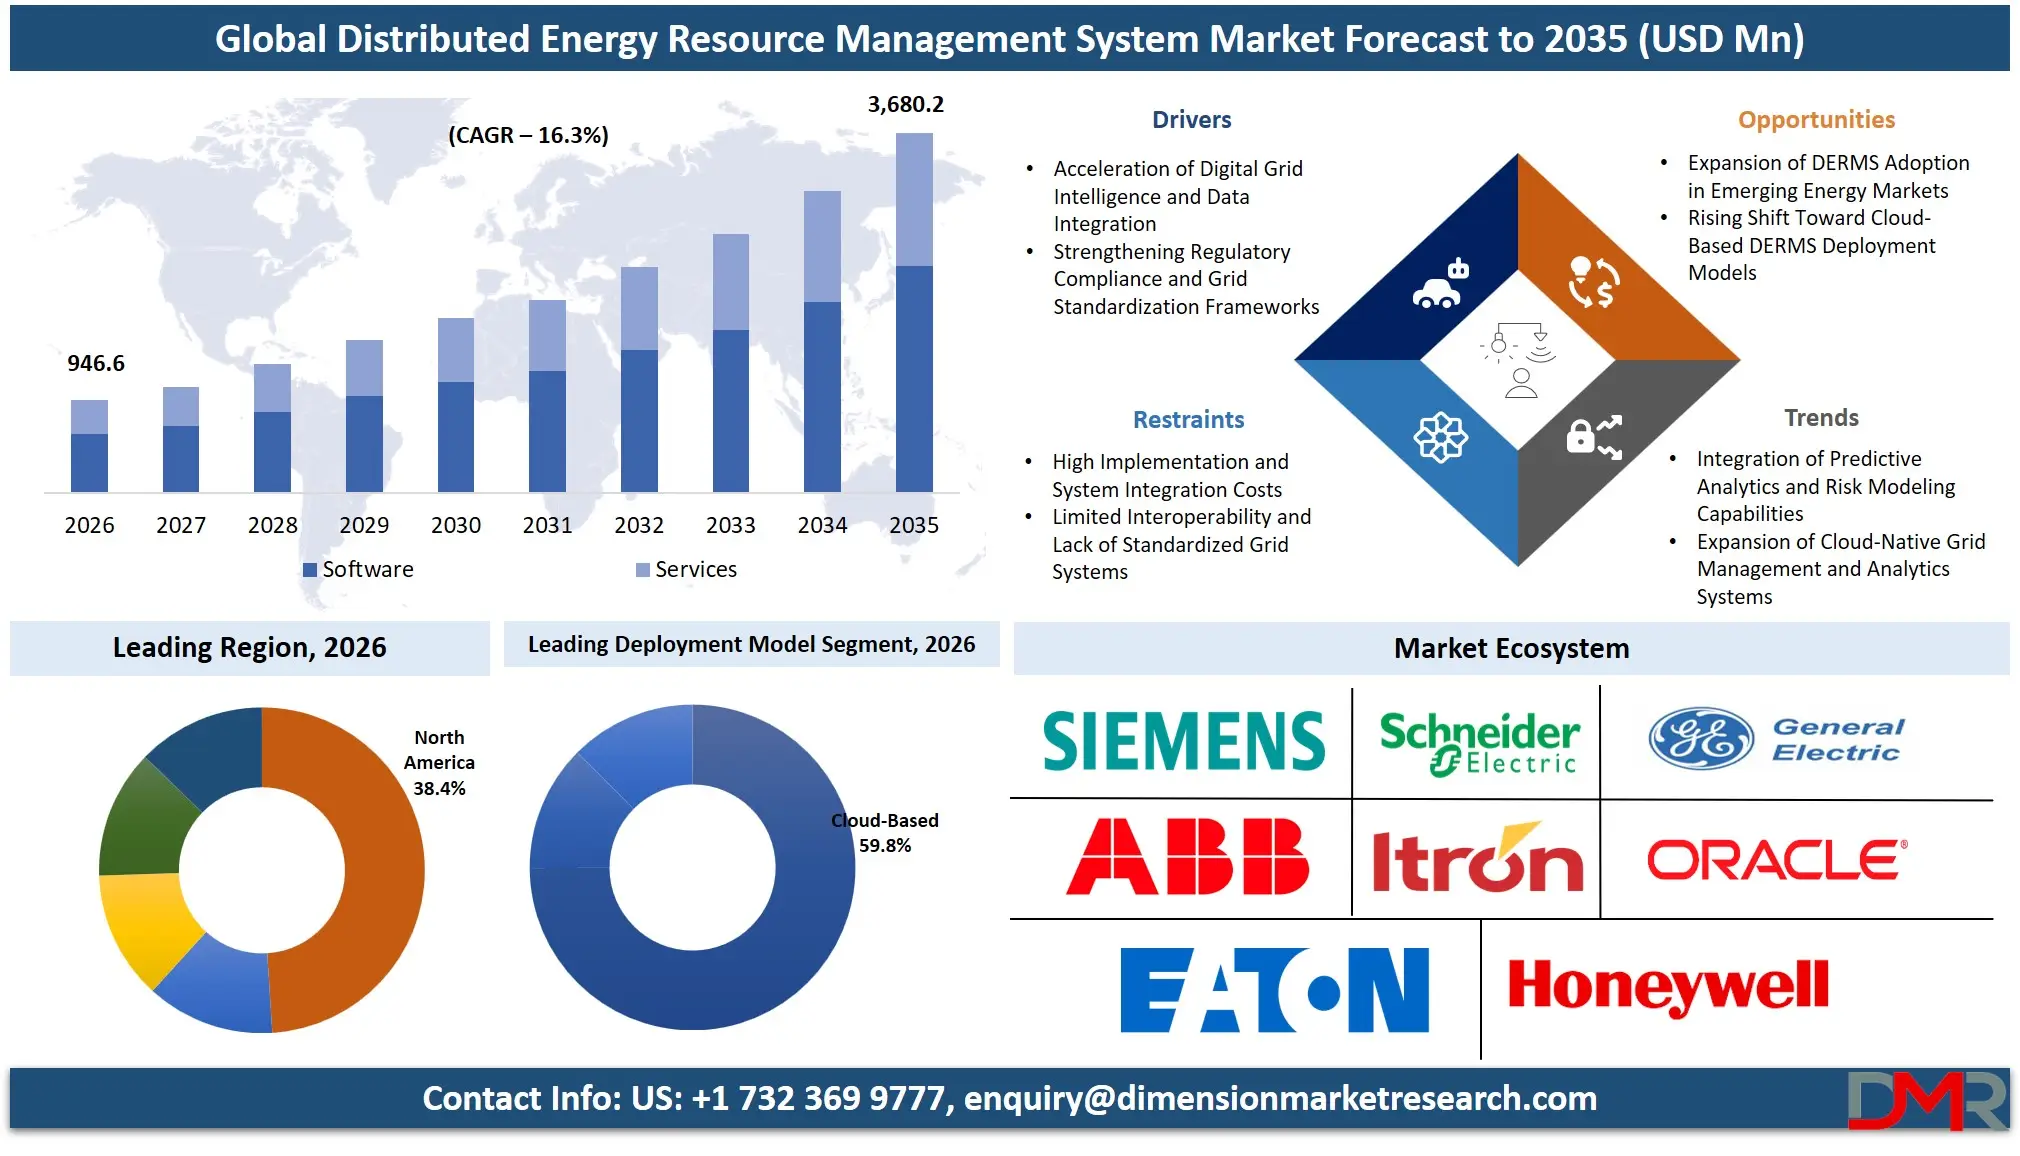This screenshot has width=2020, height=1156.
Task: Click the snowflake gear icon in blue segment
Action: click(x=1440, y=437)
